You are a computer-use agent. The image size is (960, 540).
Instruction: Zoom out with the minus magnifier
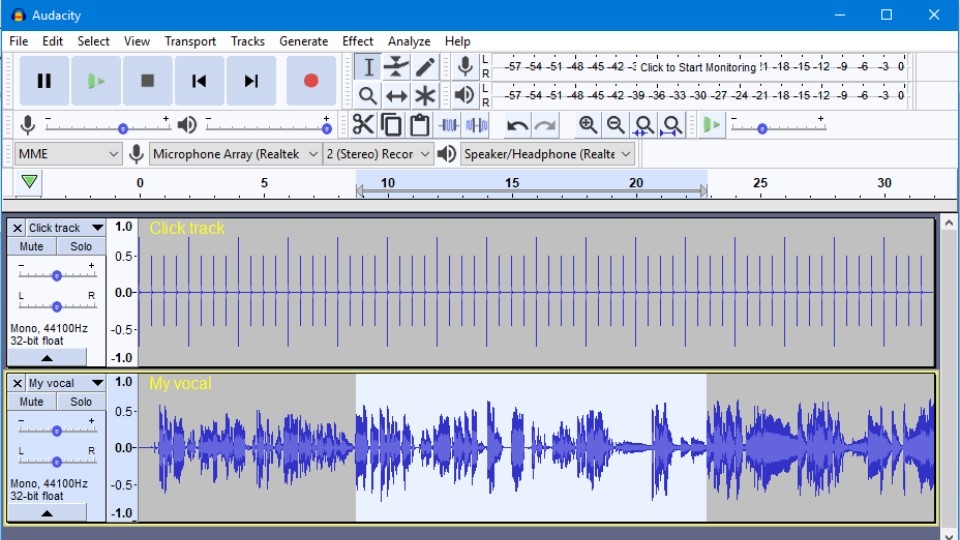[x=615, y=125]
